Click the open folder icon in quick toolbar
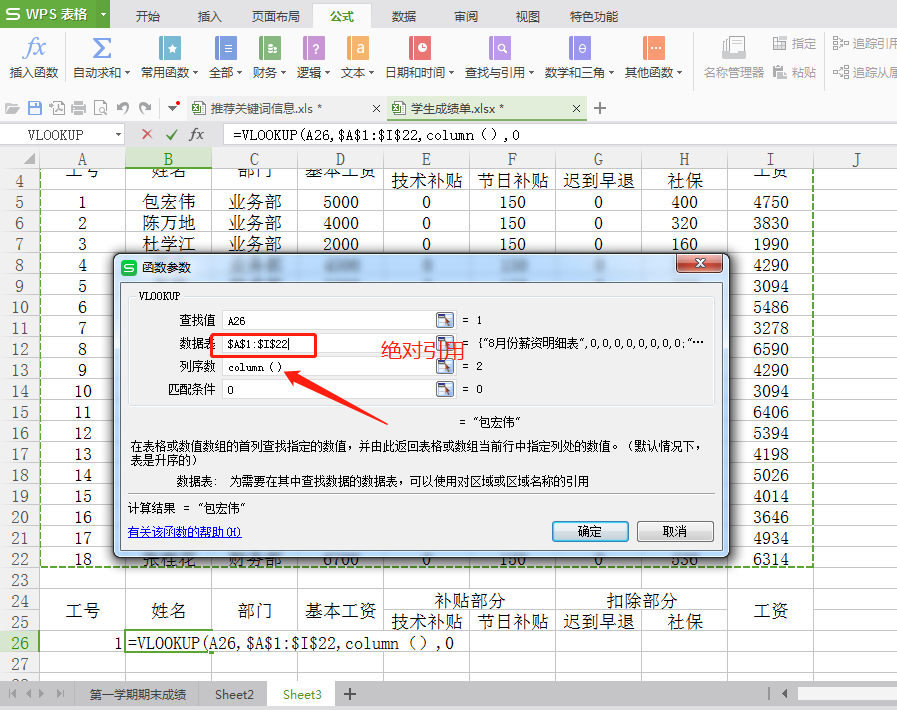 pyautogui.click(x=12, y=108)
